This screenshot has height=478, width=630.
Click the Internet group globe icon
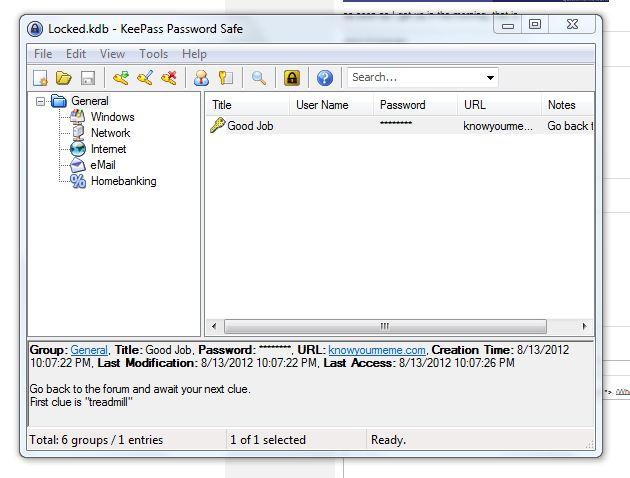pos(78,149)
